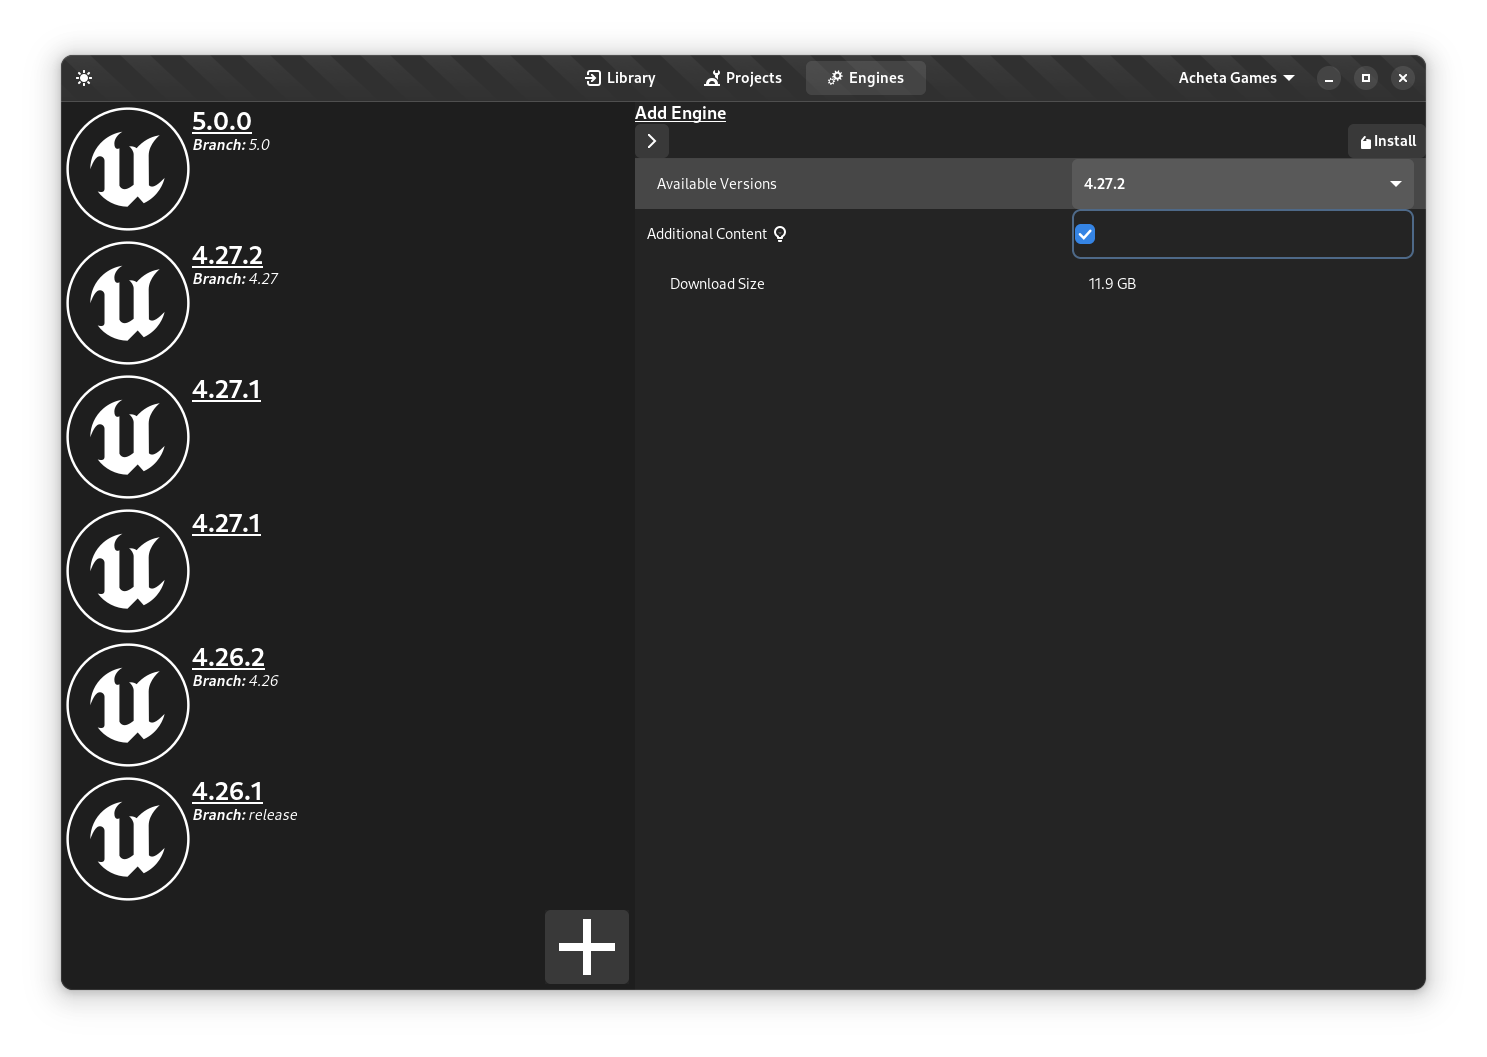Close the window
The image size is (1487, 1057).
(x=1403, y=78)
